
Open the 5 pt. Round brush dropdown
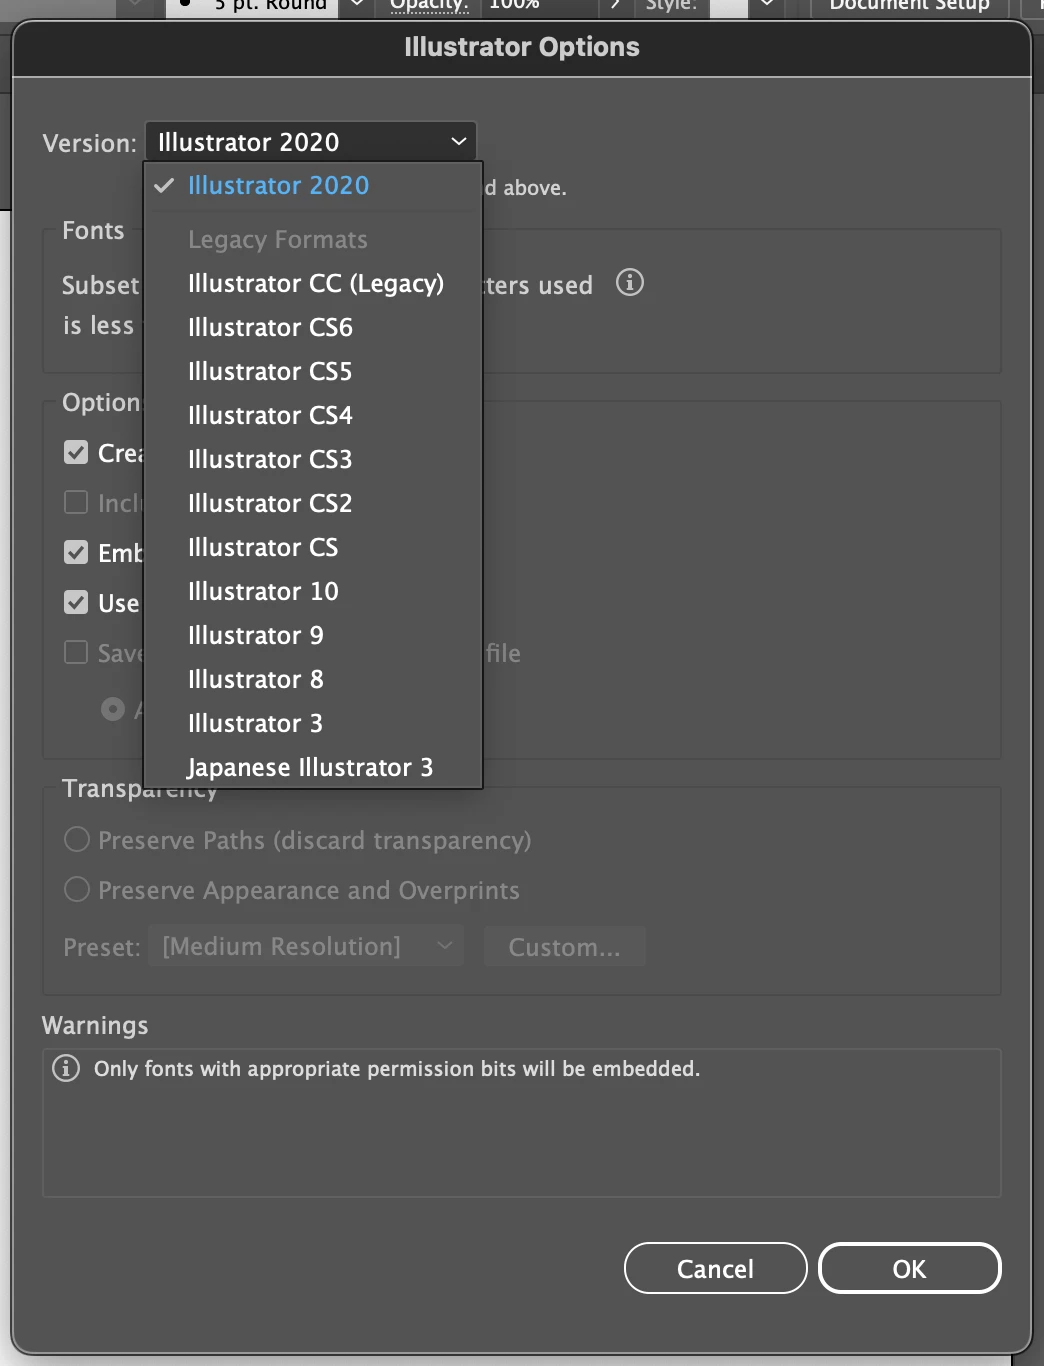(x=357, y=6)
